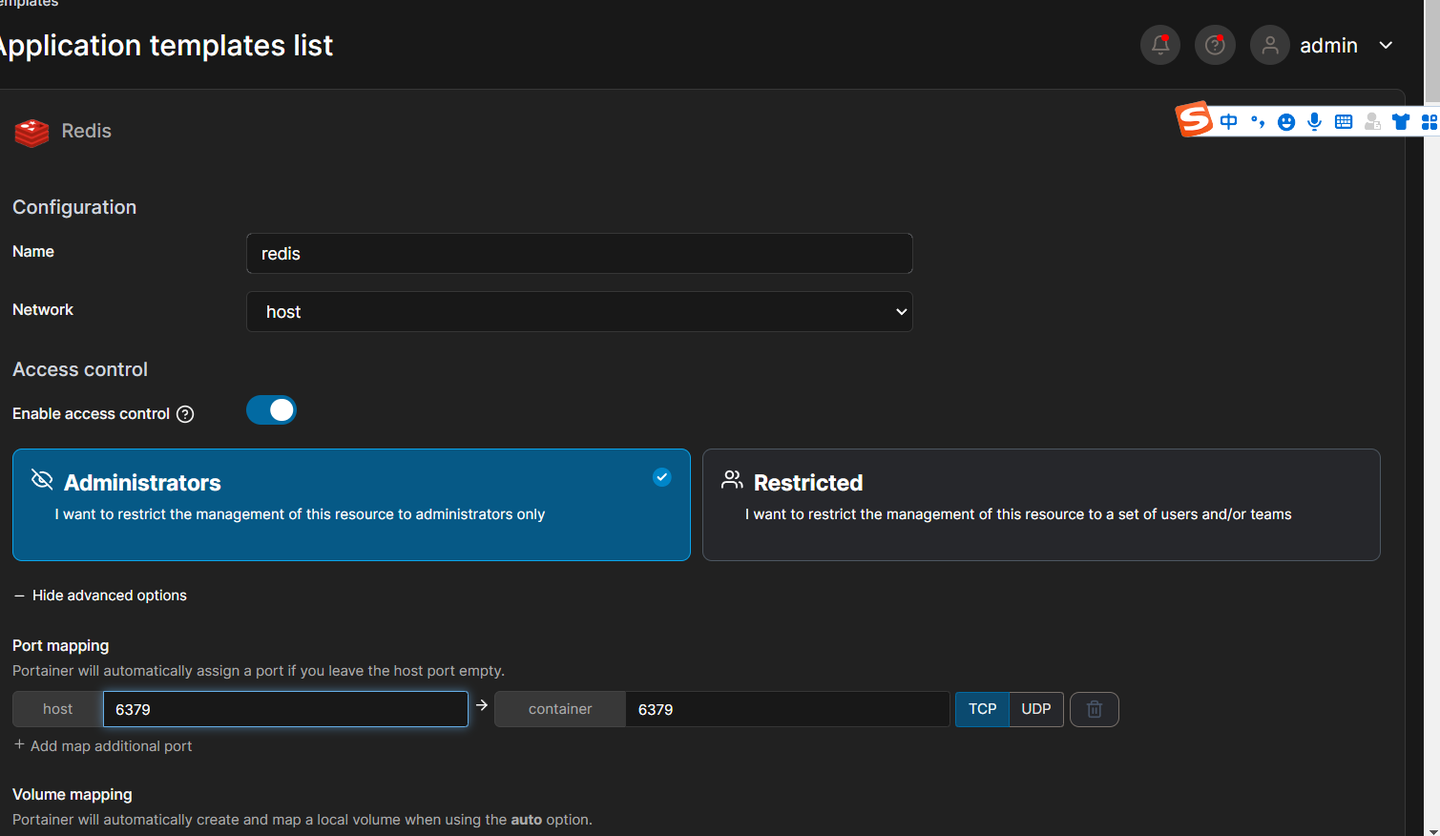Open the Network dropdown showing host
The image size is (1440, 836).
tap(579, 312)
